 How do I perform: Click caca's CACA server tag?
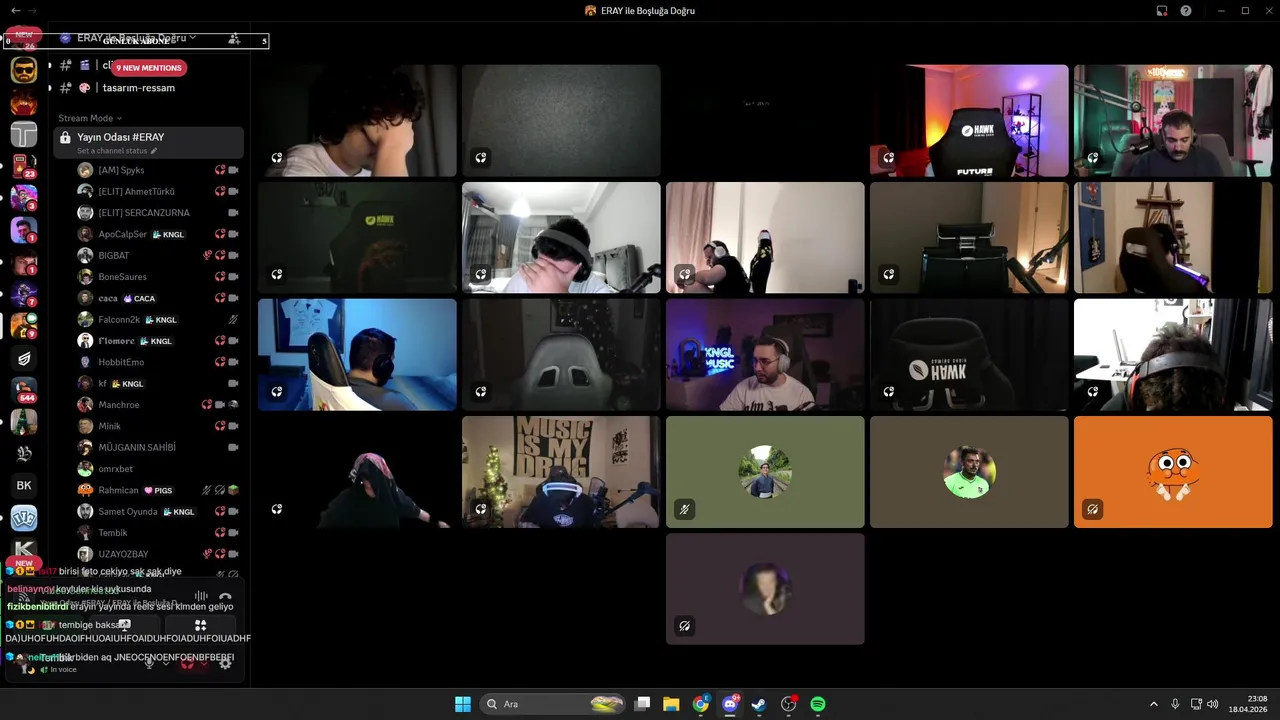(139, 299)
